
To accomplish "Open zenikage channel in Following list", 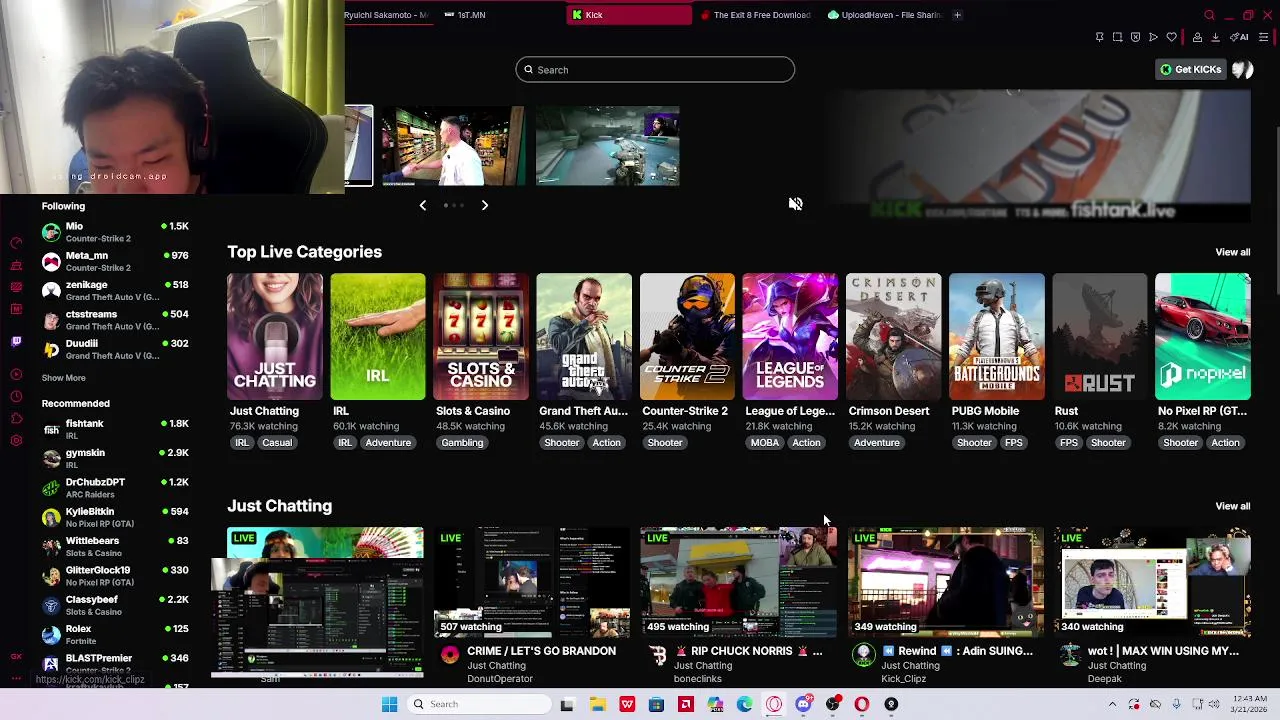I will (115, 291).
